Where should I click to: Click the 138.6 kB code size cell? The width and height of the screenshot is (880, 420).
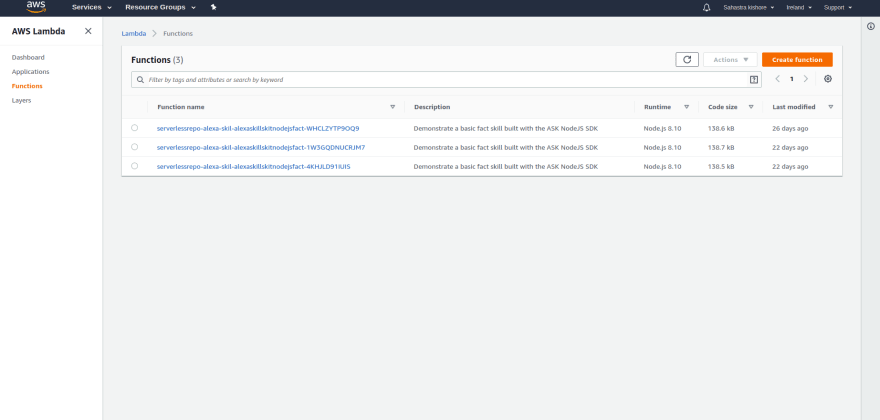tap(721, 129)
